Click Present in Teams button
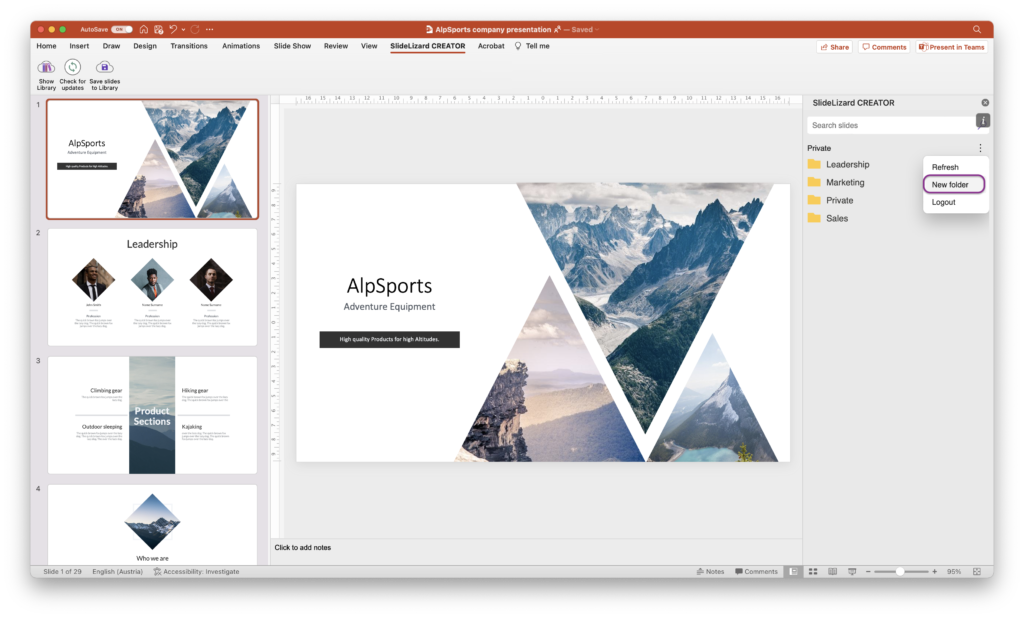 [952, 47]
